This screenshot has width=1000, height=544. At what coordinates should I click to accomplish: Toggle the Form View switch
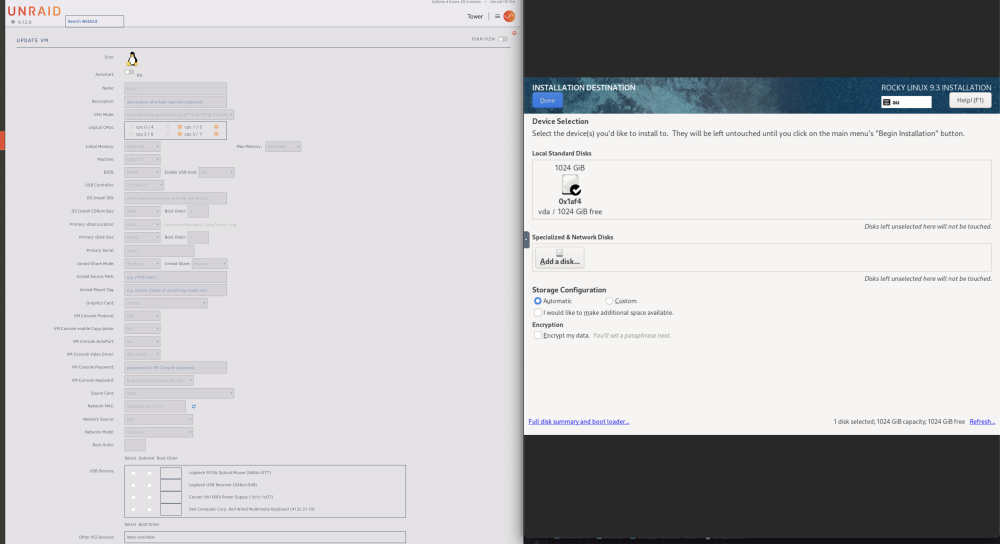(503, 39)
